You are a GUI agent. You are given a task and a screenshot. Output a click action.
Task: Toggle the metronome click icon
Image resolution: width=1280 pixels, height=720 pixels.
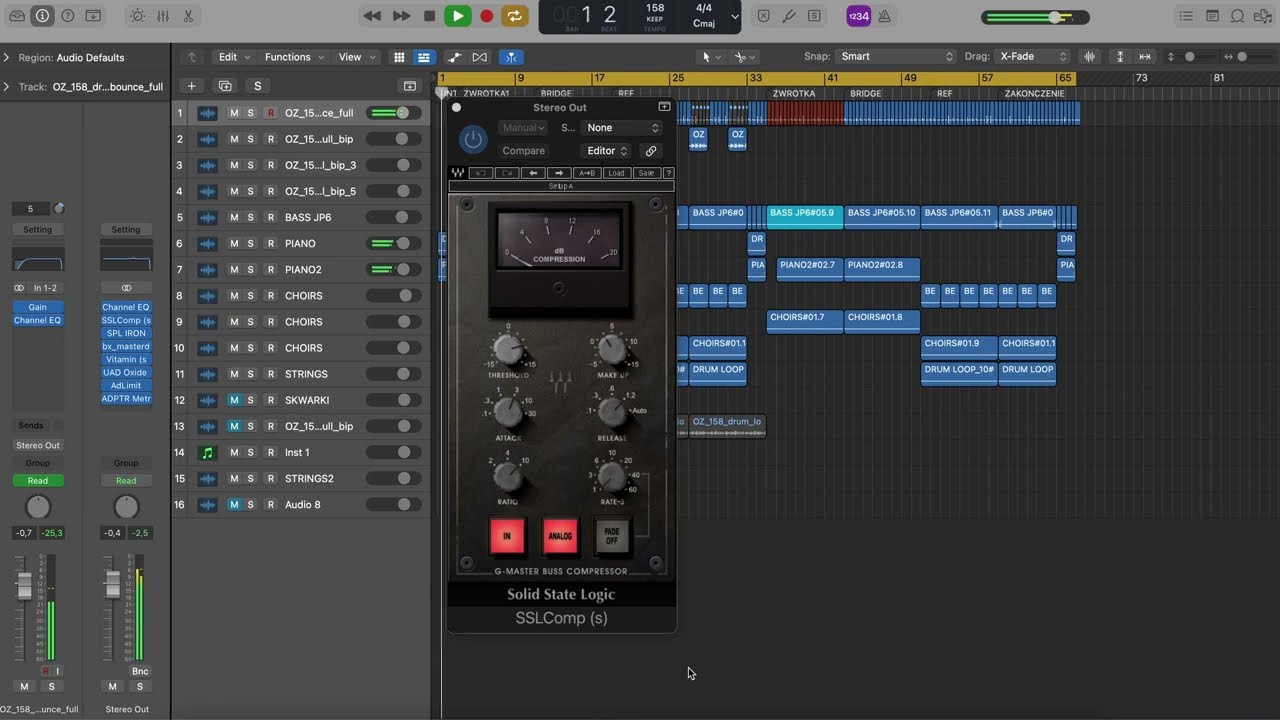885,16
